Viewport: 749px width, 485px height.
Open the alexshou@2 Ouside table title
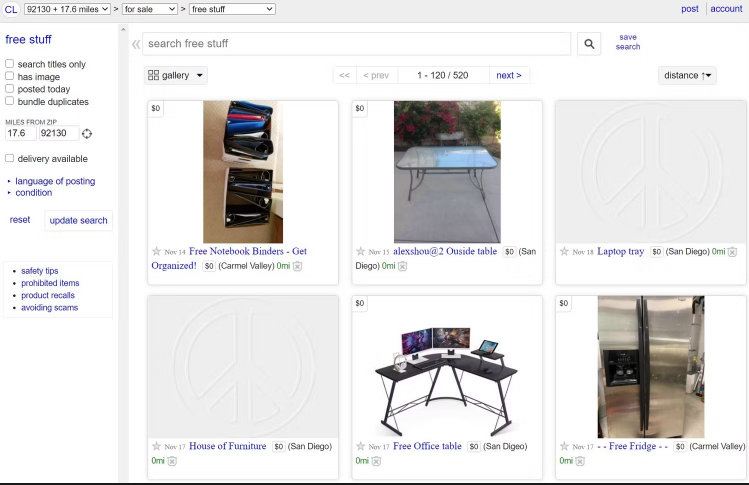click(445, 251)
